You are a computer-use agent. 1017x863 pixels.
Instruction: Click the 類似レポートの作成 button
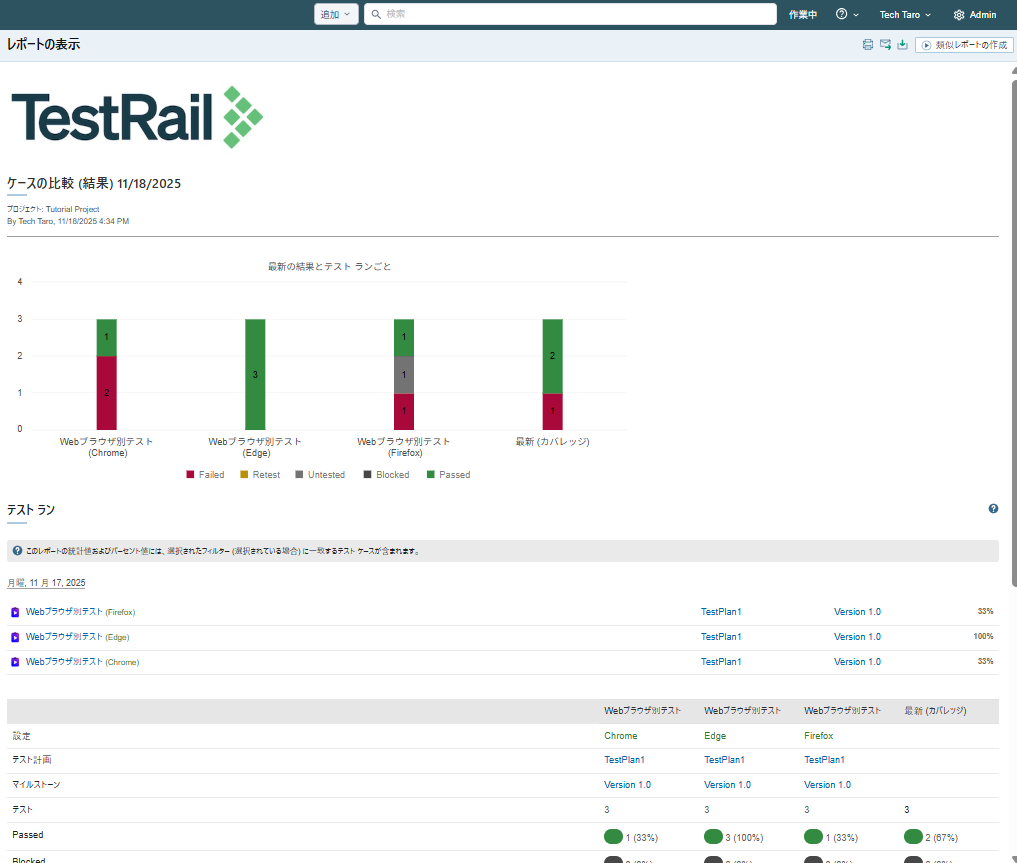[964, 45]
